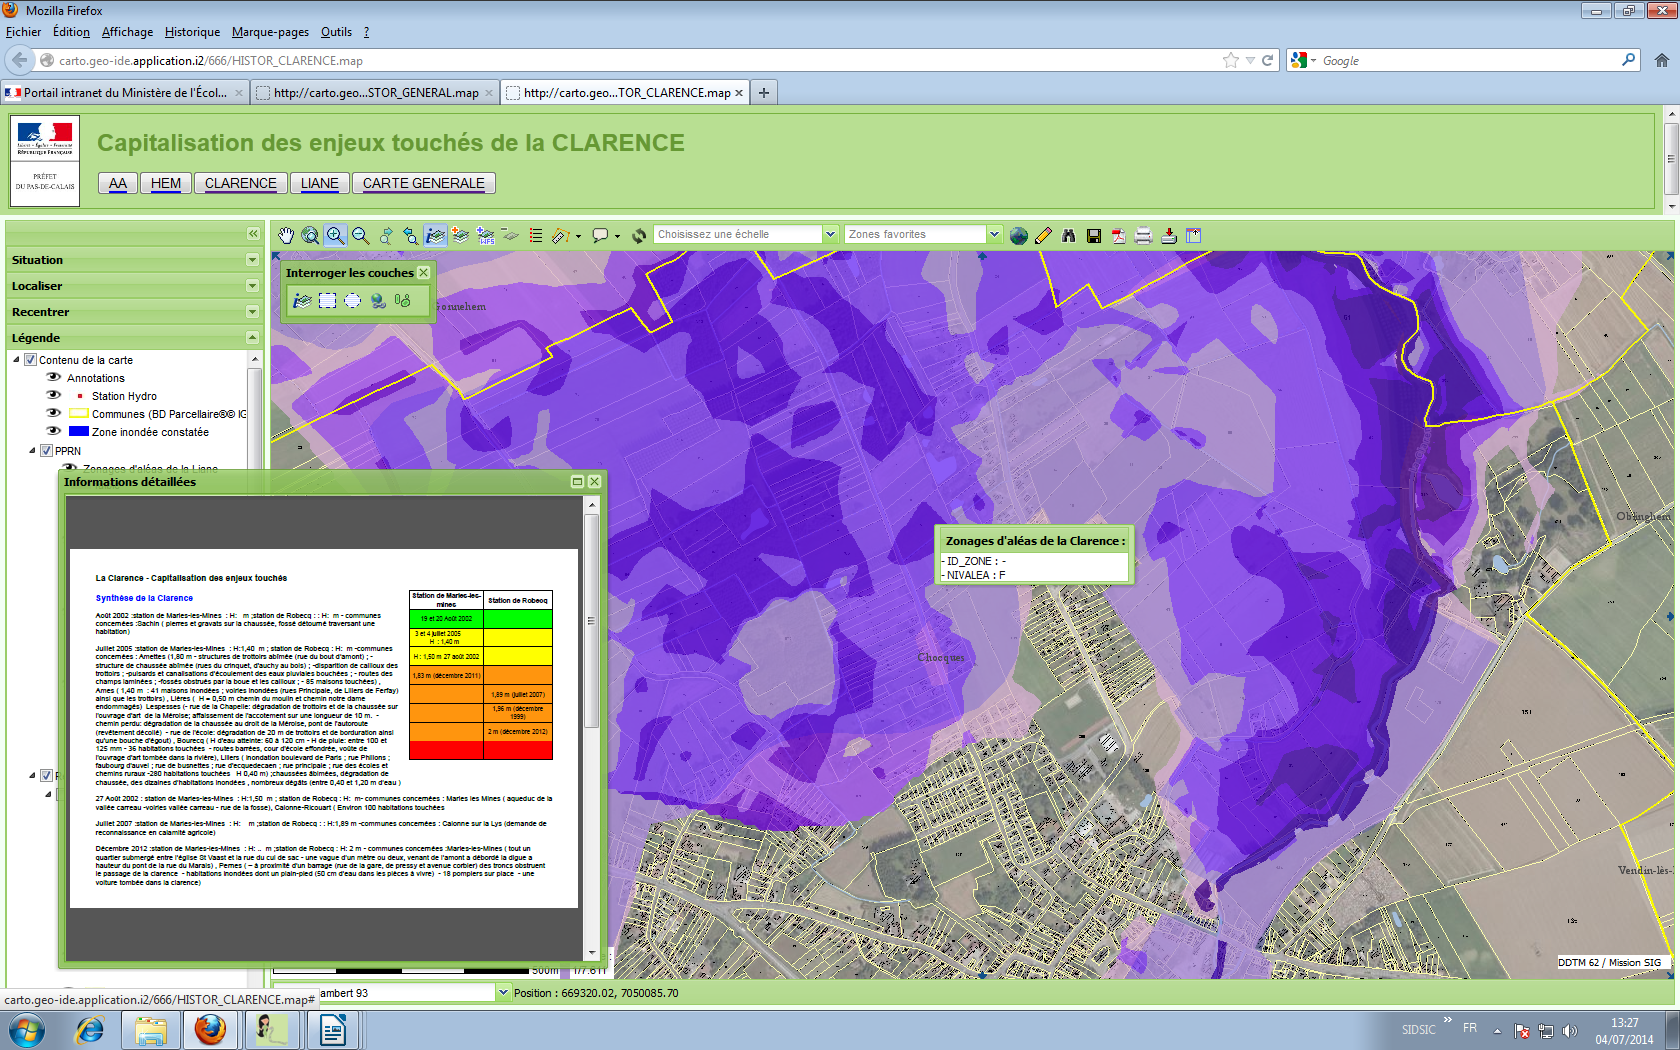Open the measure tool dropdown arrow
Image resolution: width=1680 pixels, height=1050 pixels.
click(x=578, y=237)
